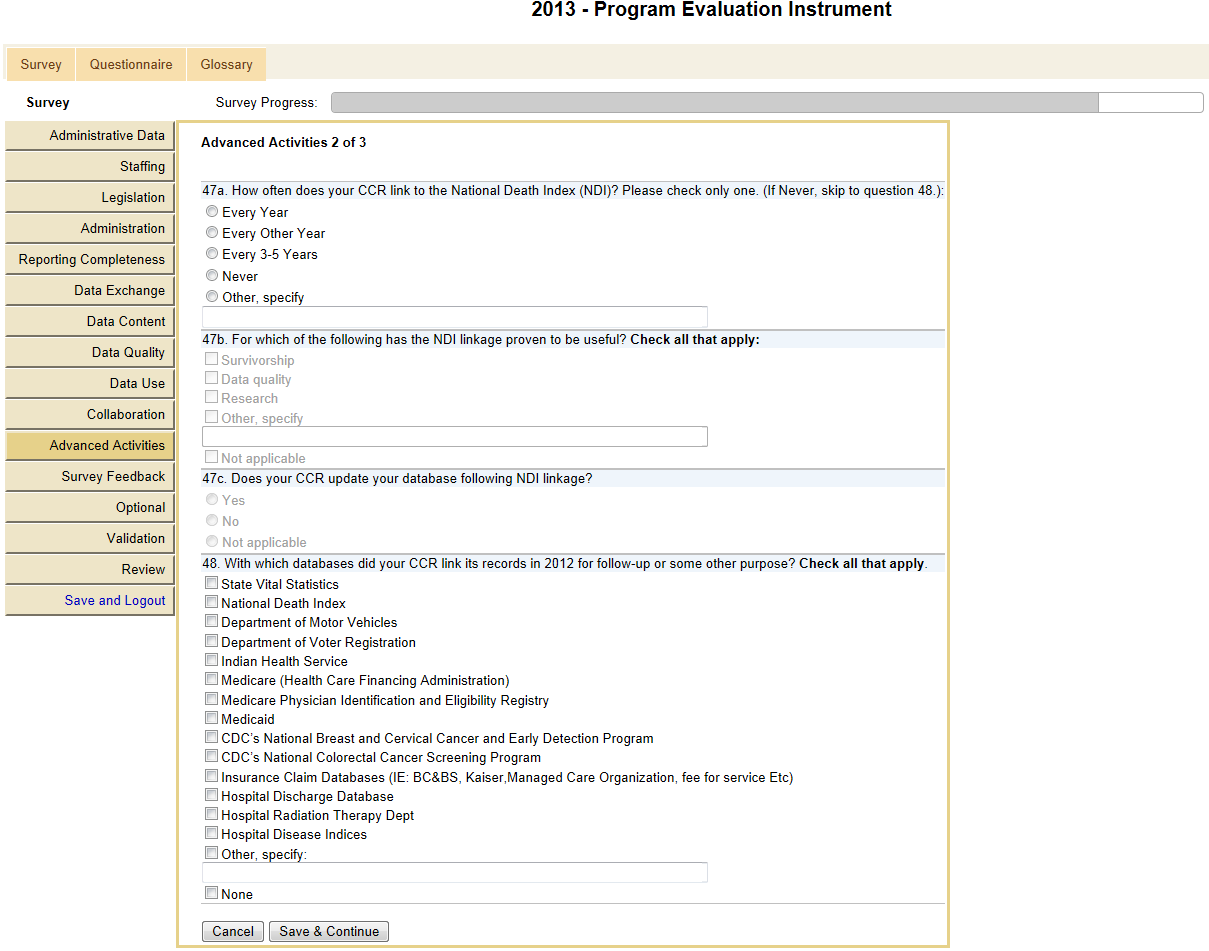Open the Questionnaire tab

point(131,64)
